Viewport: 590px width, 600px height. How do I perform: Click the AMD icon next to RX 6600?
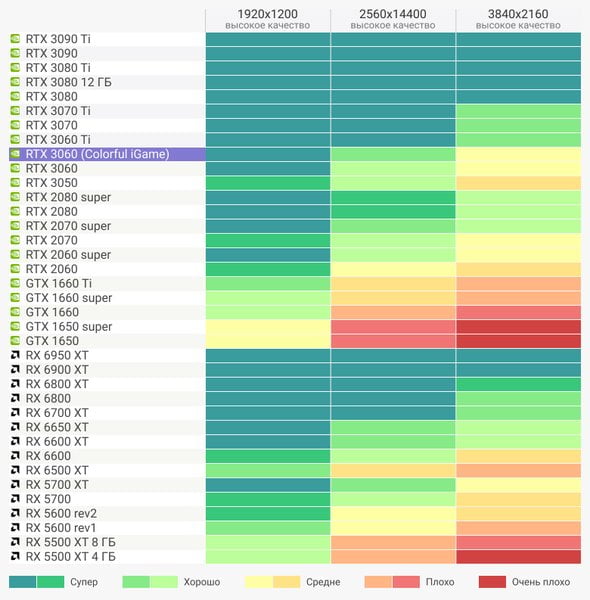[15, 456]
